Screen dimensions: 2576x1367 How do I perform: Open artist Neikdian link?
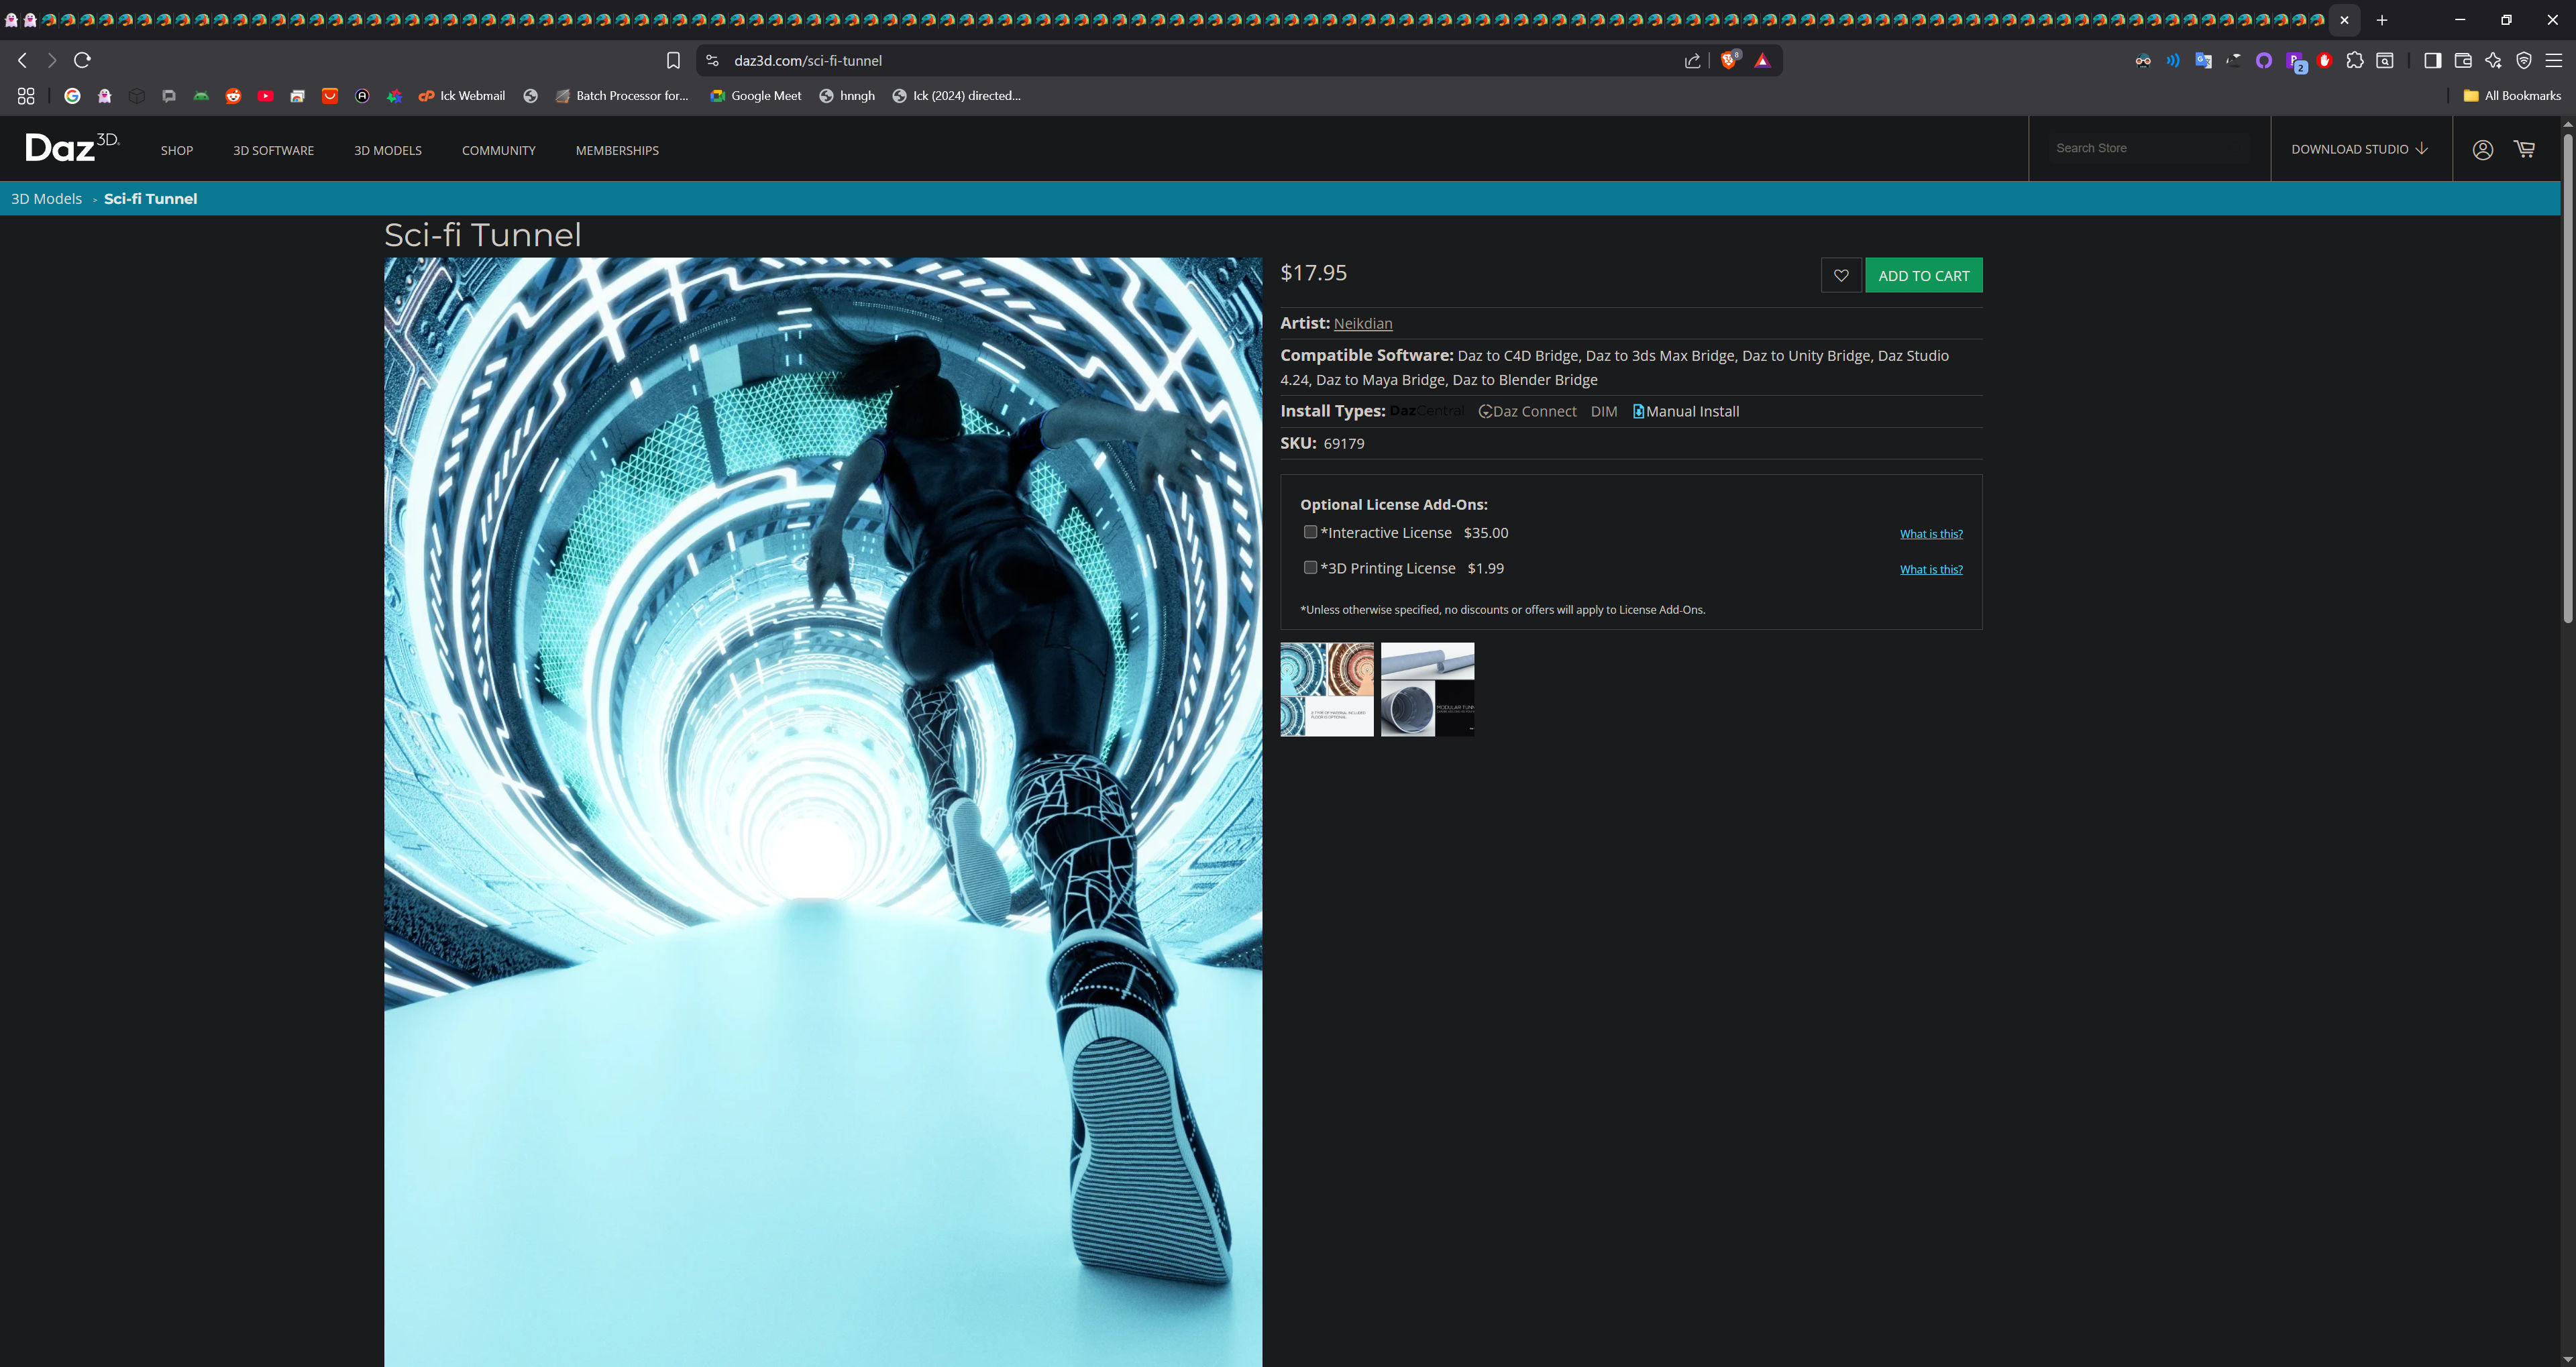[1363, 323]
